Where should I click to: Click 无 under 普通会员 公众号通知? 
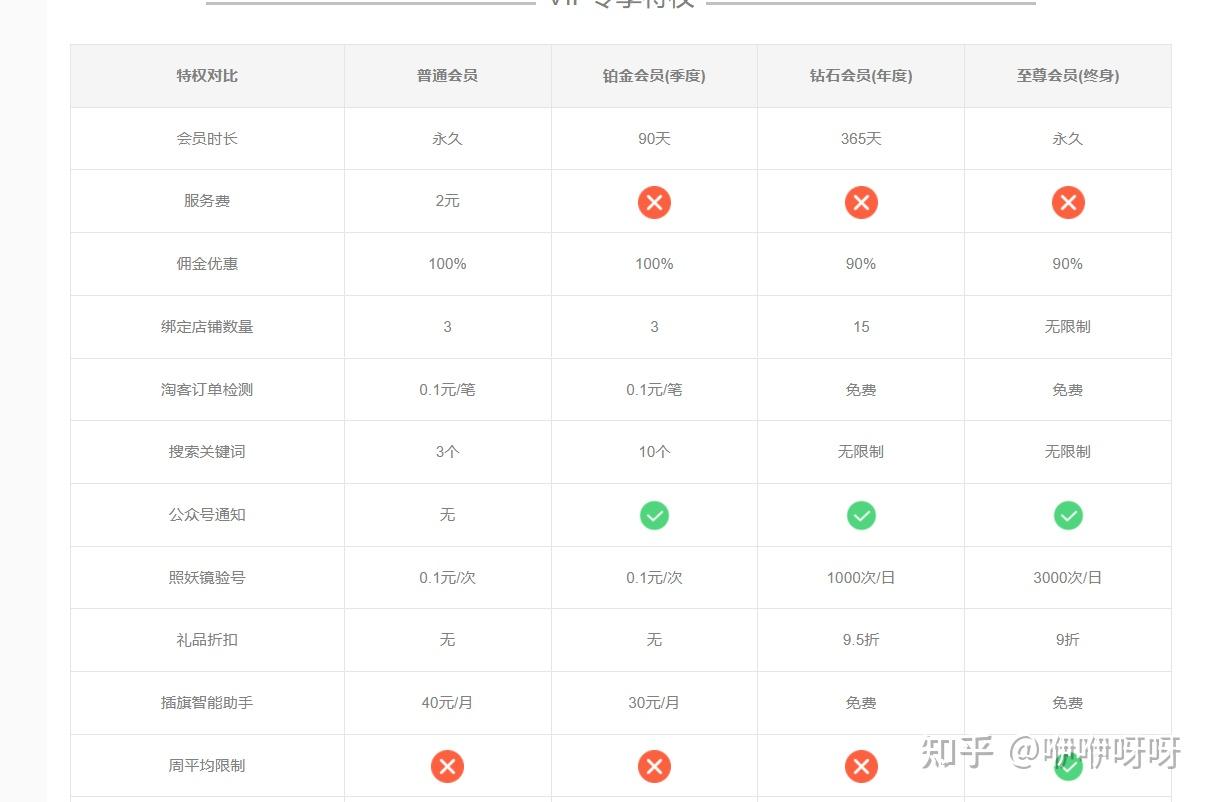[447, 515]
